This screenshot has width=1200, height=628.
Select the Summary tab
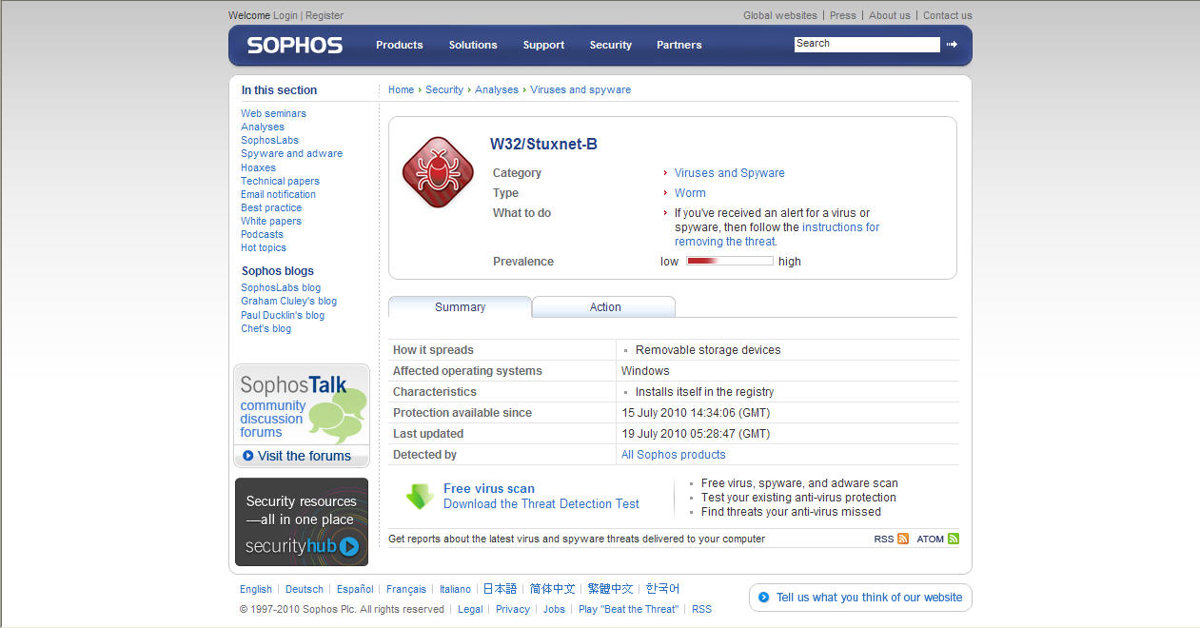(460, 307)
